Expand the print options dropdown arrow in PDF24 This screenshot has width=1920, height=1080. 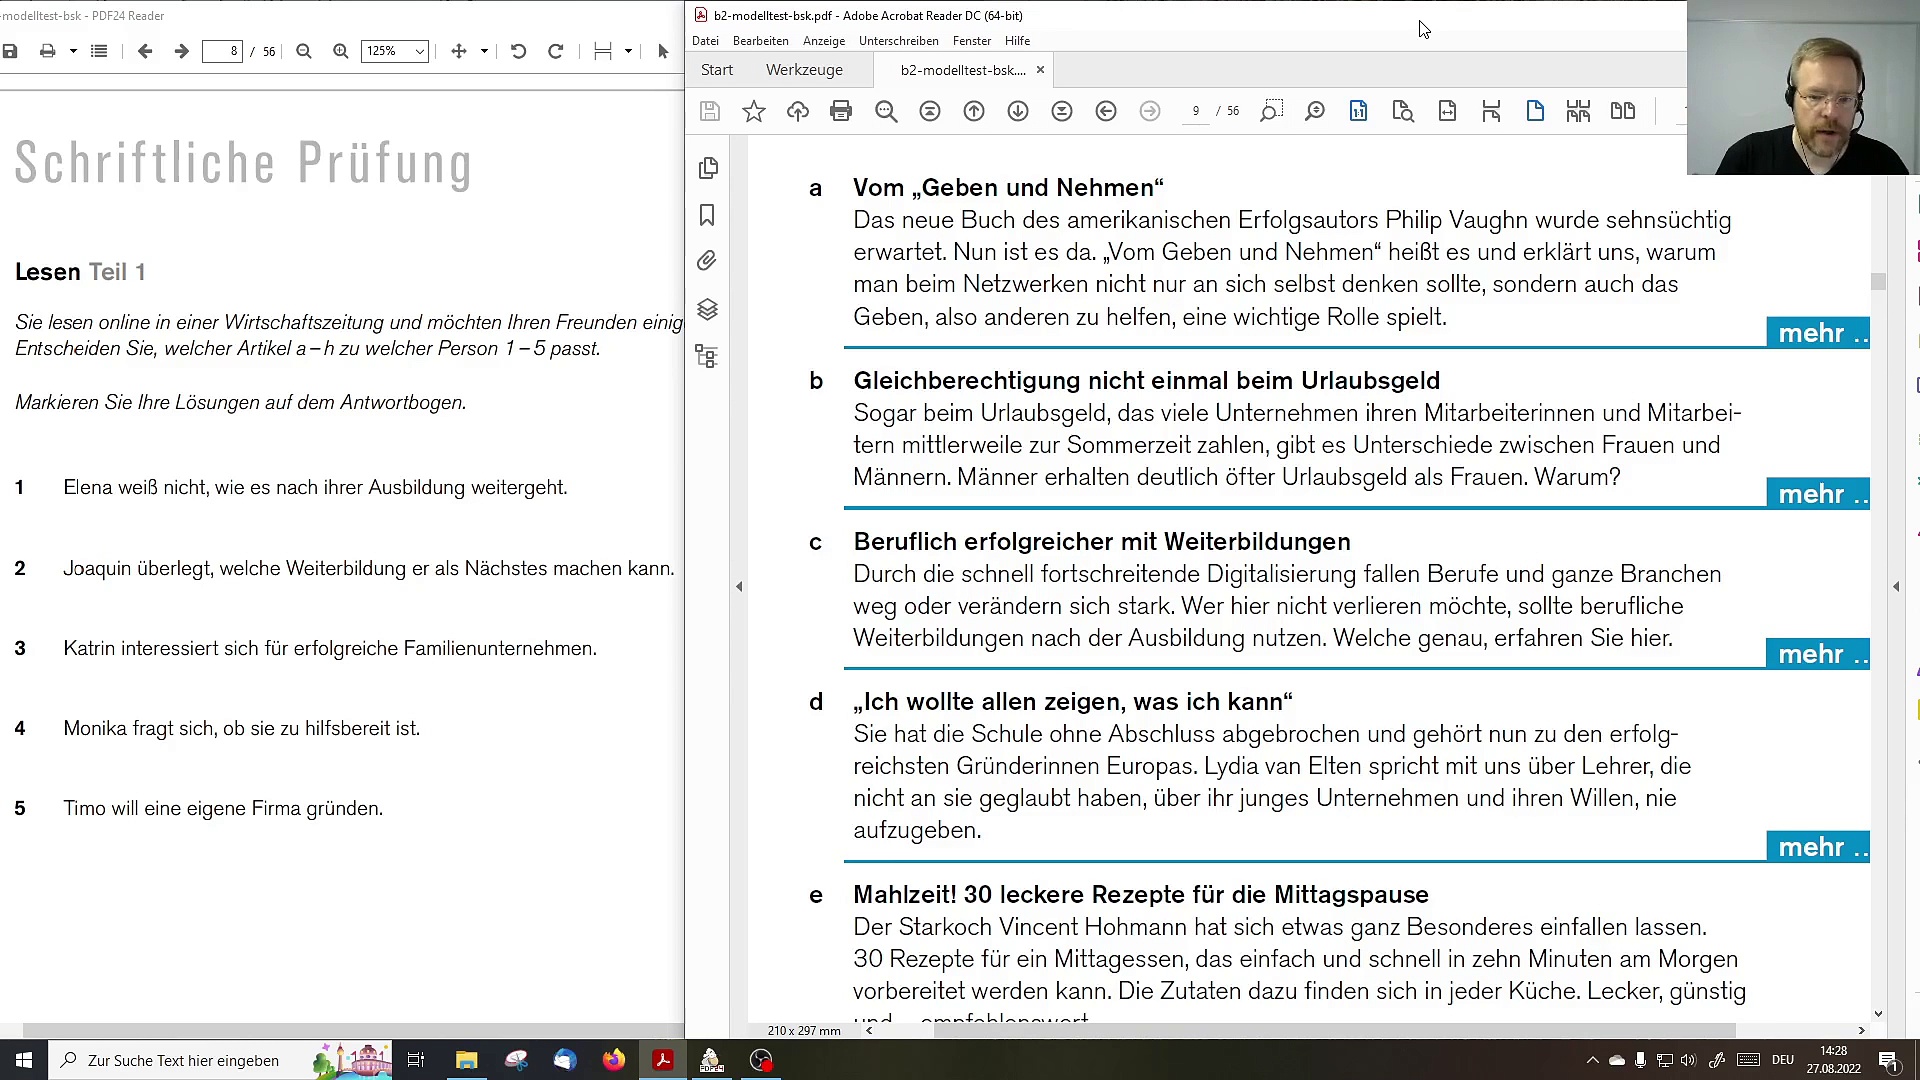tap(73, 51)
